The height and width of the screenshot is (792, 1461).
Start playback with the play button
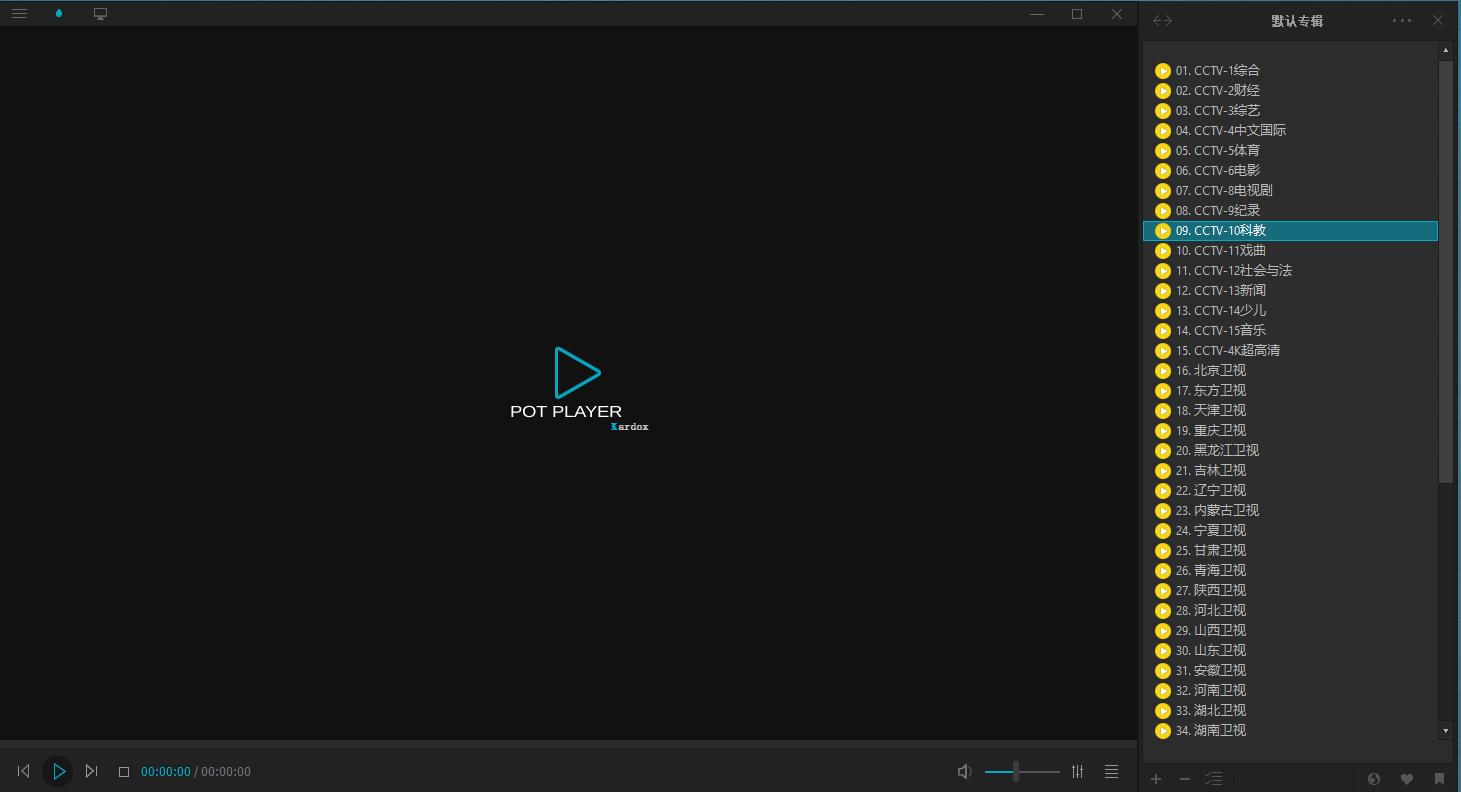[58, 771]
